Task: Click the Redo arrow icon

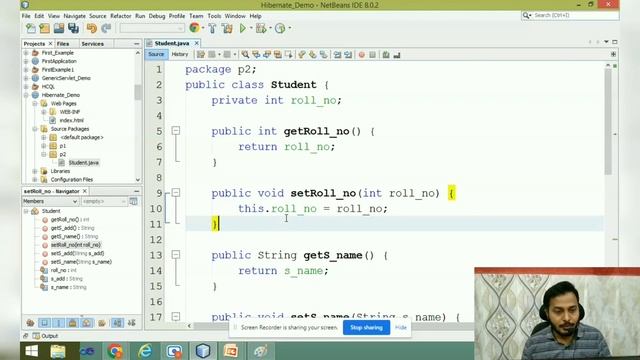Action: (106, 28)
